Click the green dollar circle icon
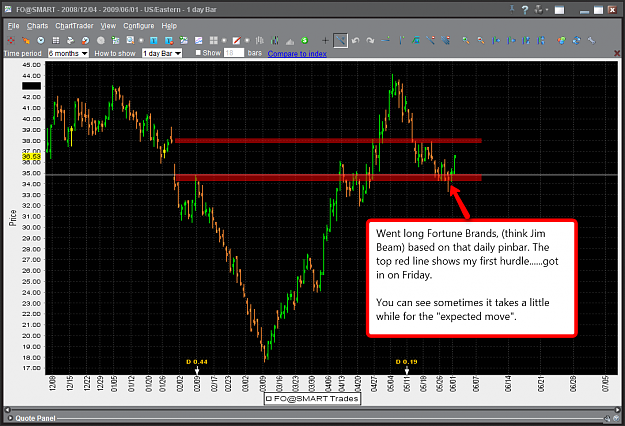Viewport: 625px width, 426px height. 305,40
